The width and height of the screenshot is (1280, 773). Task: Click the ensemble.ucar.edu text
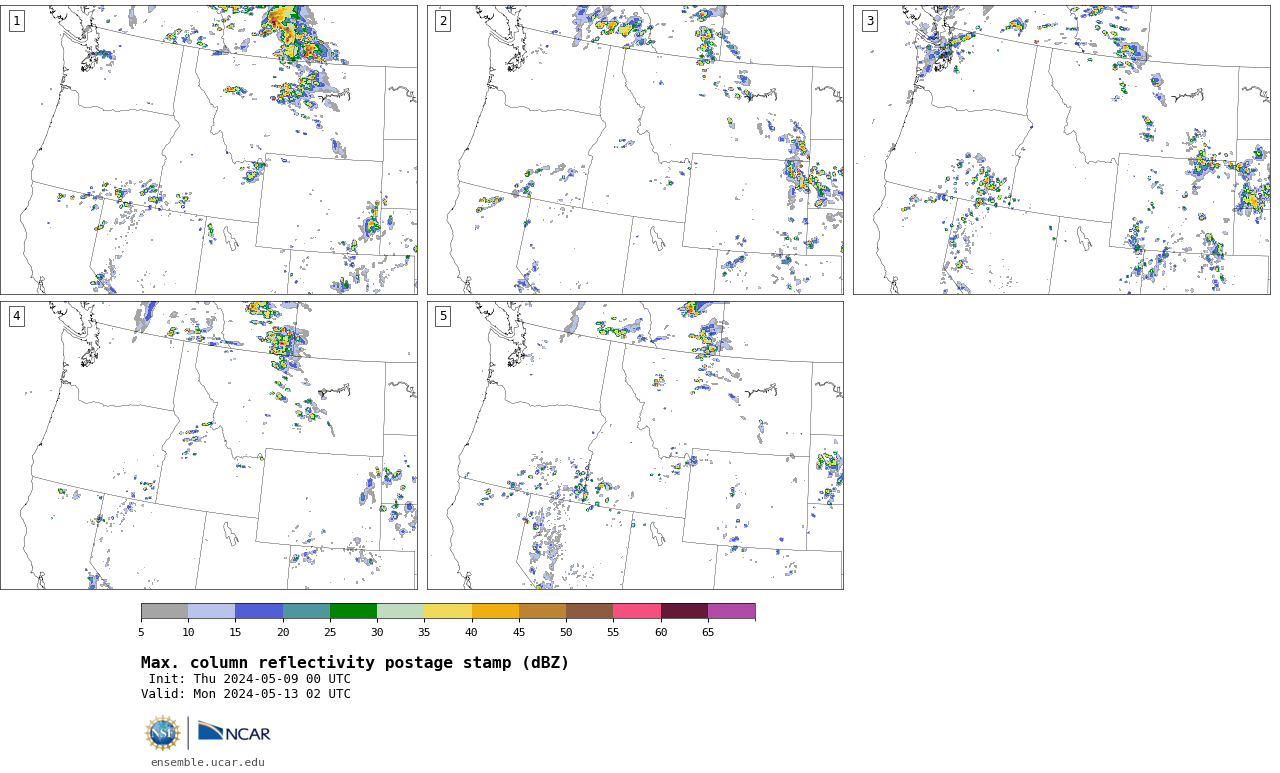click(x=208, y=762)
